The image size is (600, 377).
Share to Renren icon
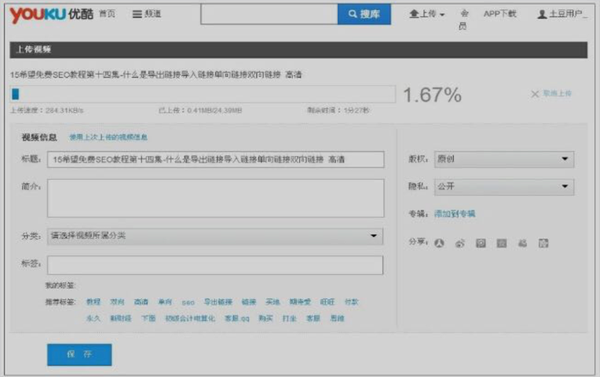coord(439,243)
